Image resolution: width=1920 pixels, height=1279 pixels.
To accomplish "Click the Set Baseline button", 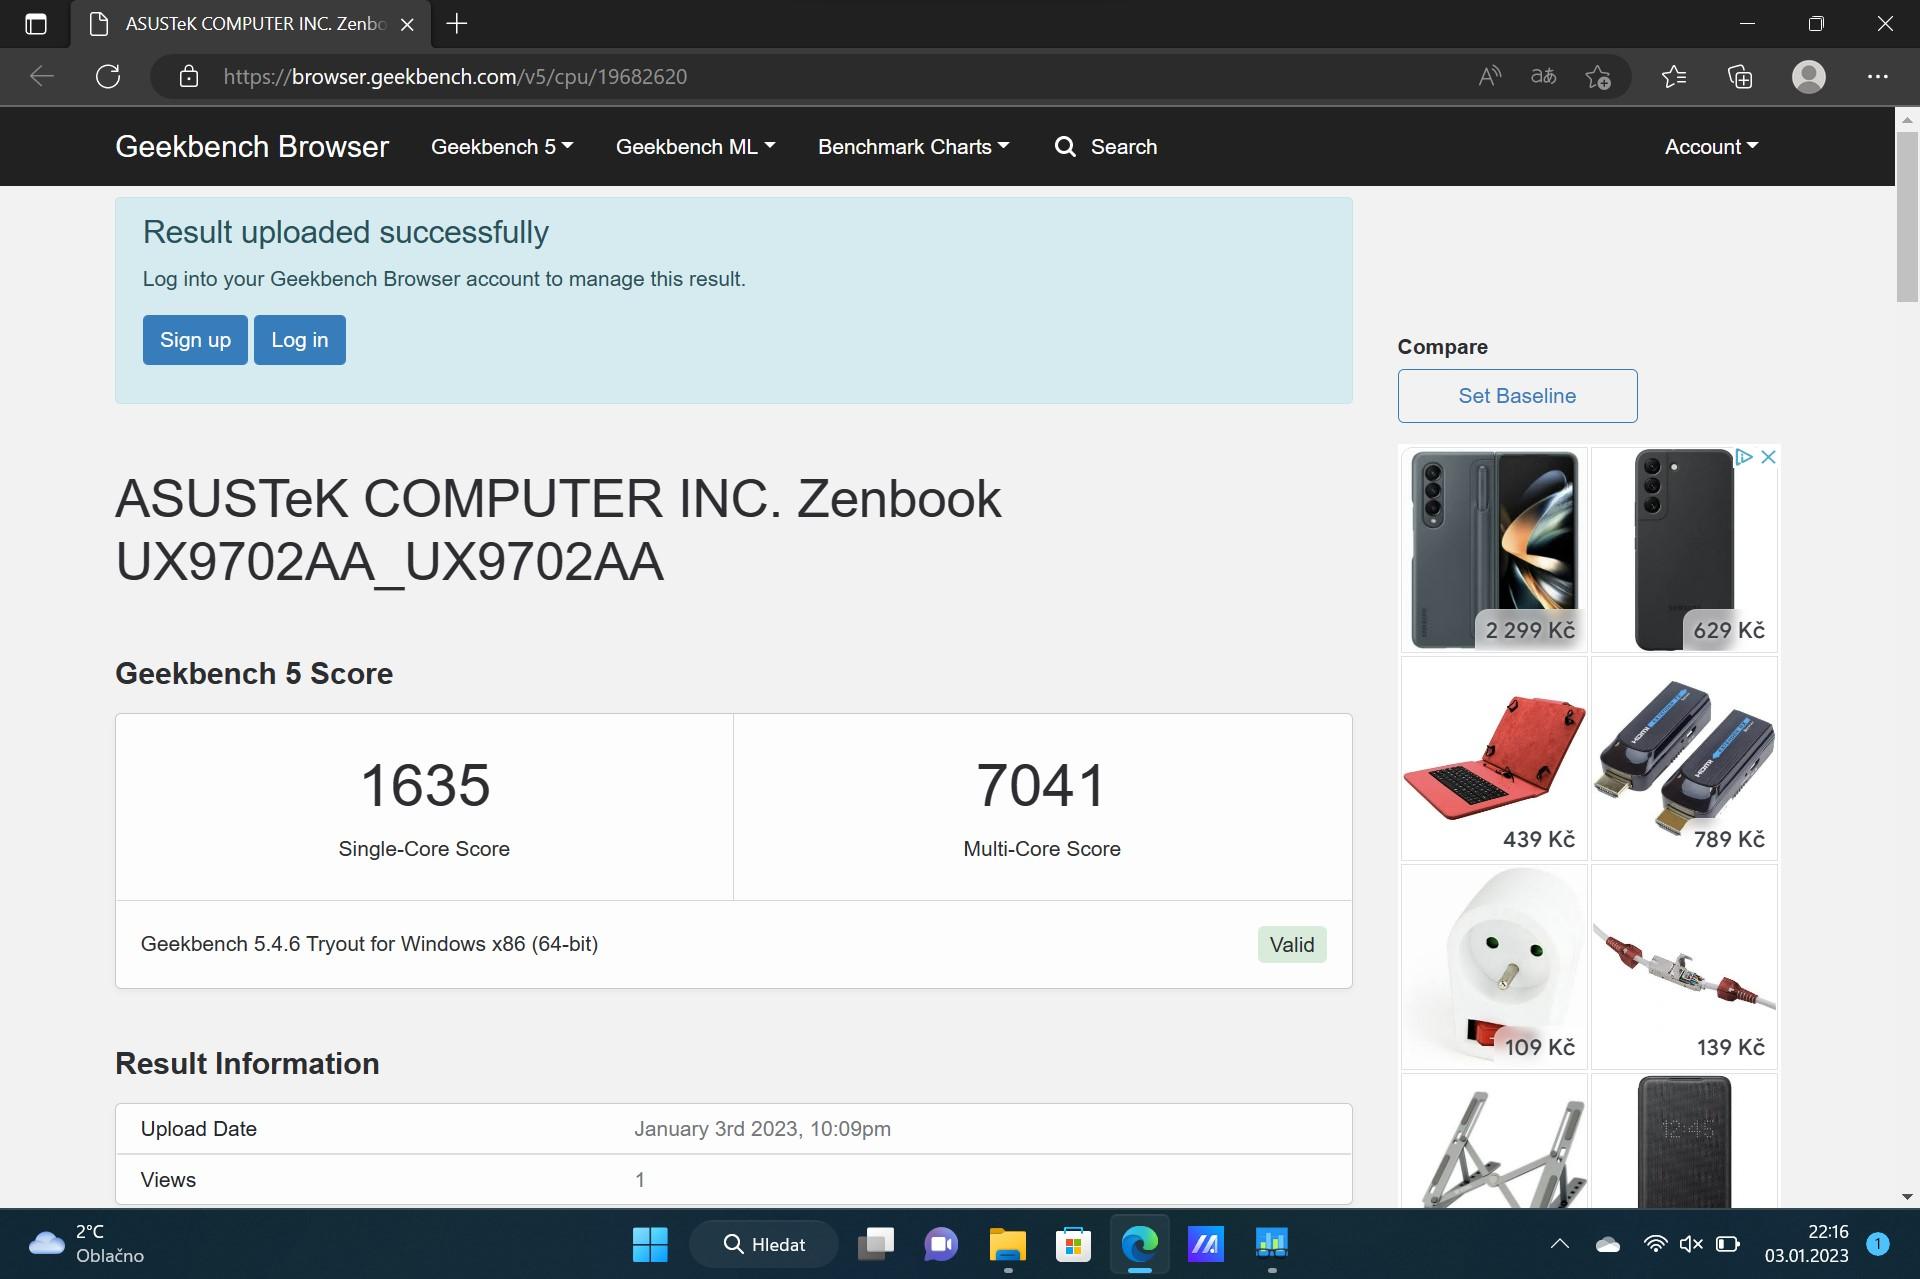I will (1517, 396).
